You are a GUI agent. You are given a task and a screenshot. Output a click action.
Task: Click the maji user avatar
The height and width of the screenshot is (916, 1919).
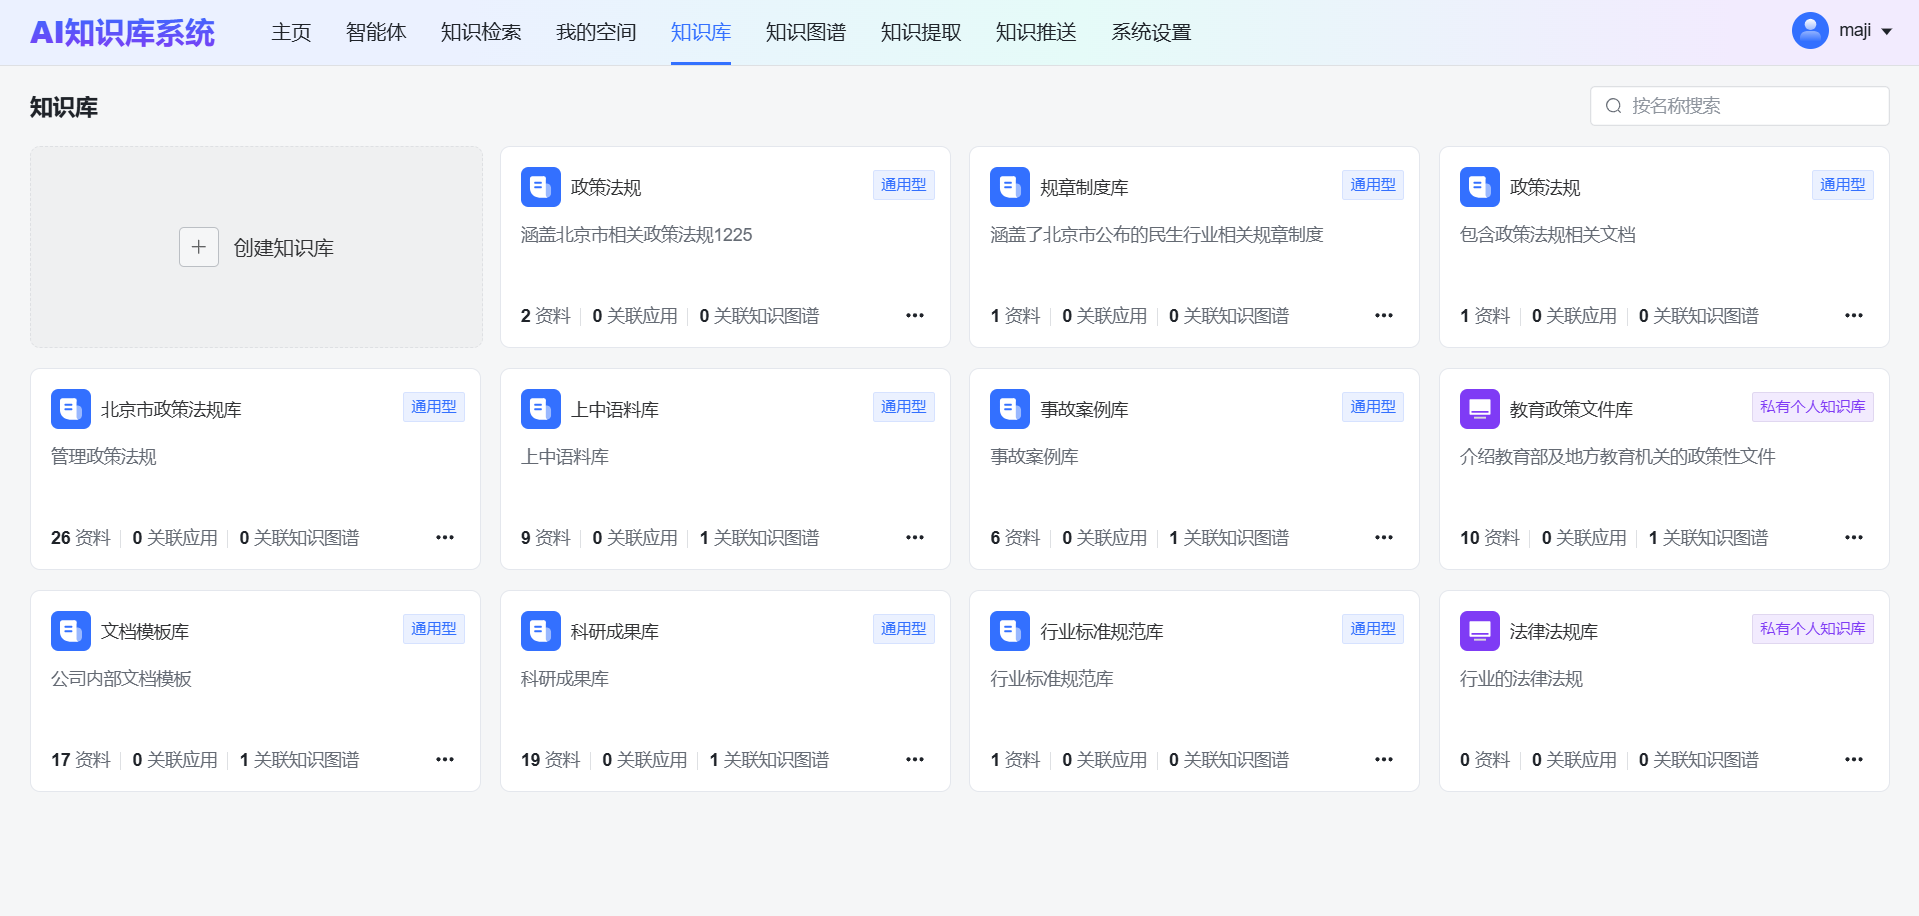click(1809, 31)
